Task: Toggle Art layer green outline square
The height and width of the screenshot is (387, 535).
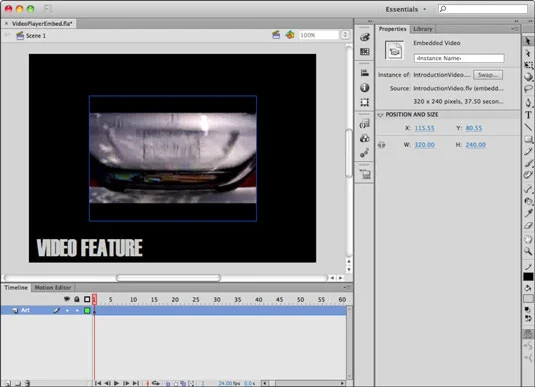Action: [x=87, y=310]
